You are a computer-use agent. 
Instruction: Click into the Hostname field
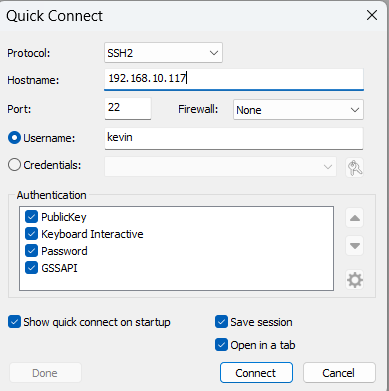(x=234, y=79)
